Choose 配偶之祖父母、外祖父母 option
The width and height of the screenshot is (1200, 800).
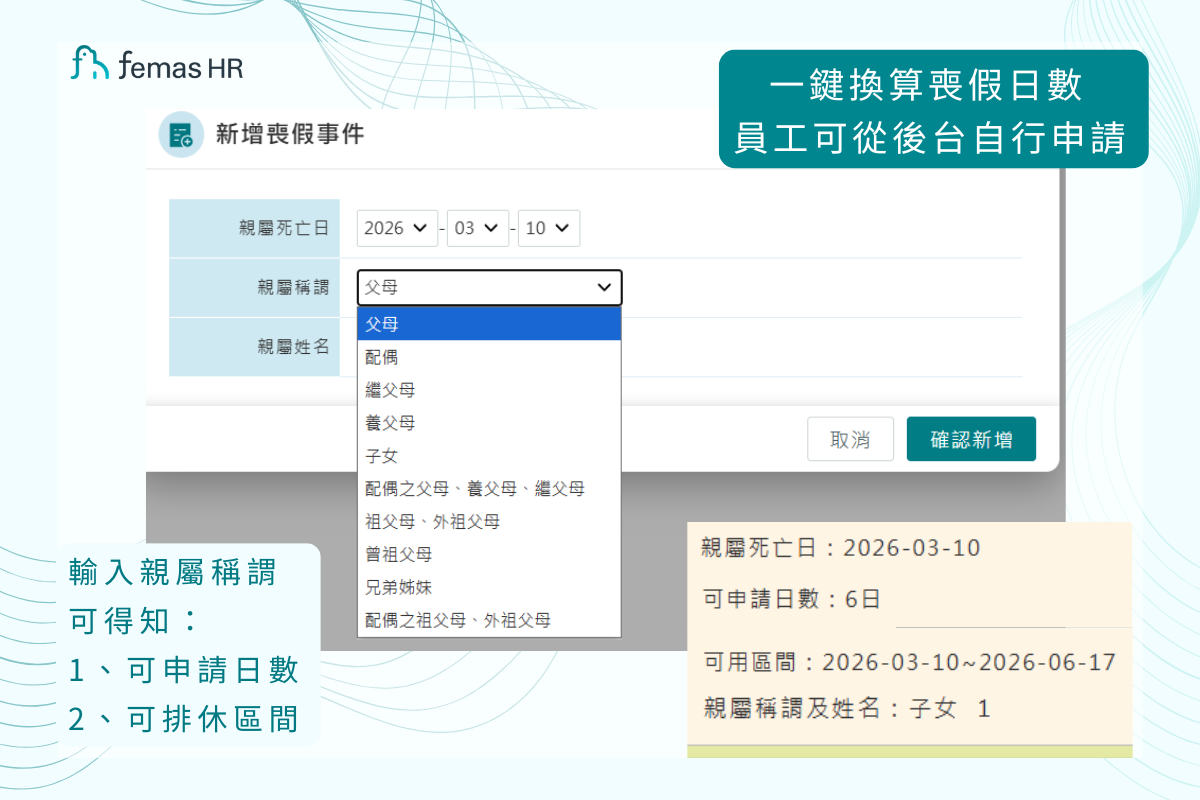[489, 620]
